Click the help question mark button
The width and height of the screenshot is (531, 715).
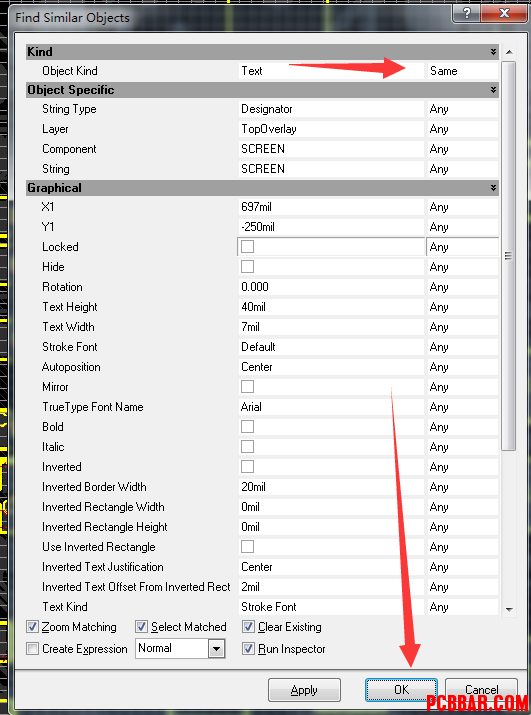[x=466, y=13]
